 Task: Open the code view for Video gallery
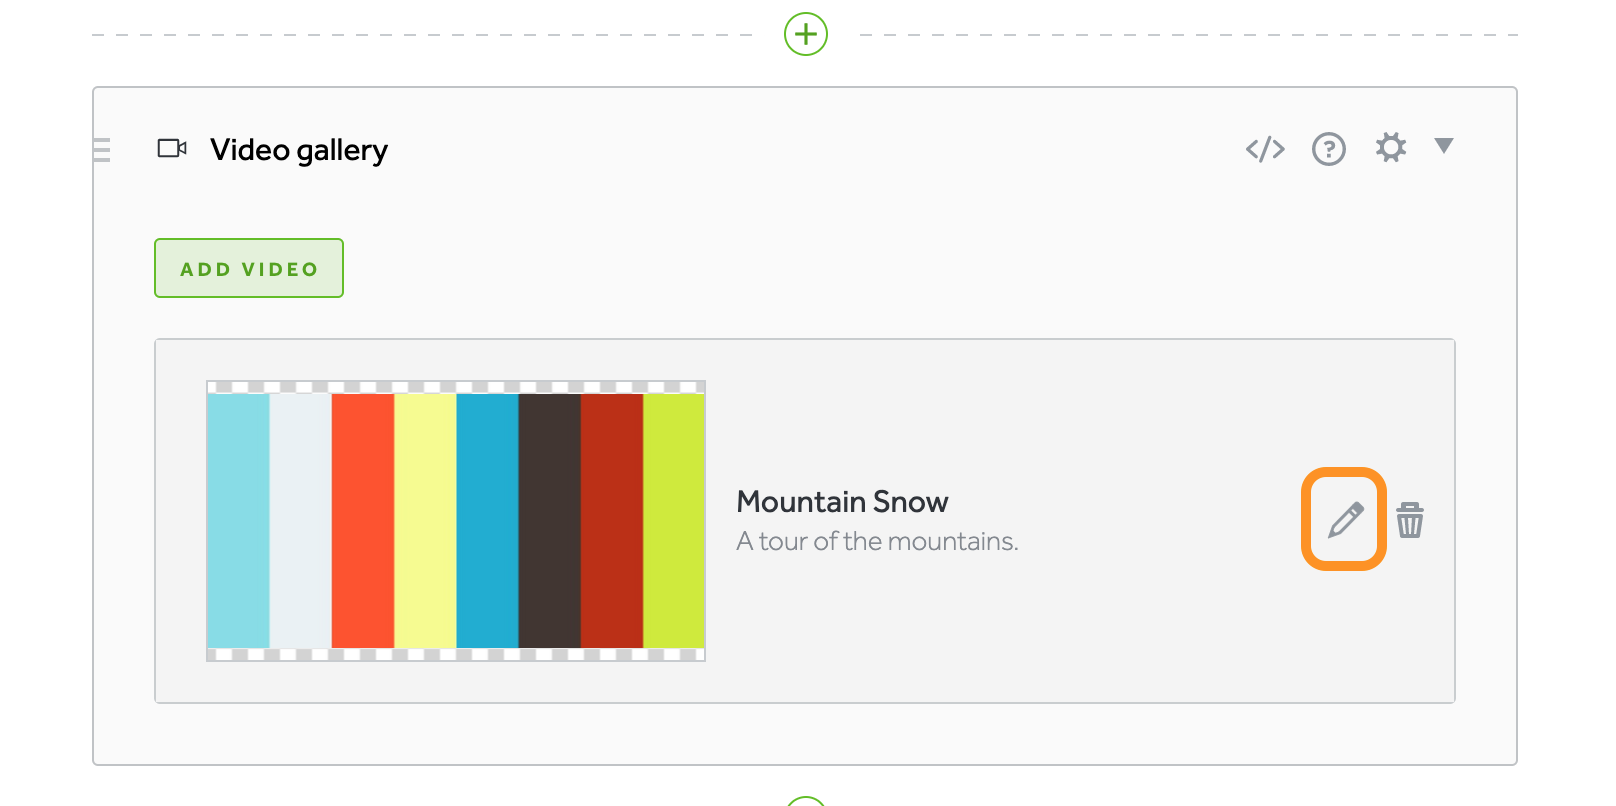coord(1265,149)
